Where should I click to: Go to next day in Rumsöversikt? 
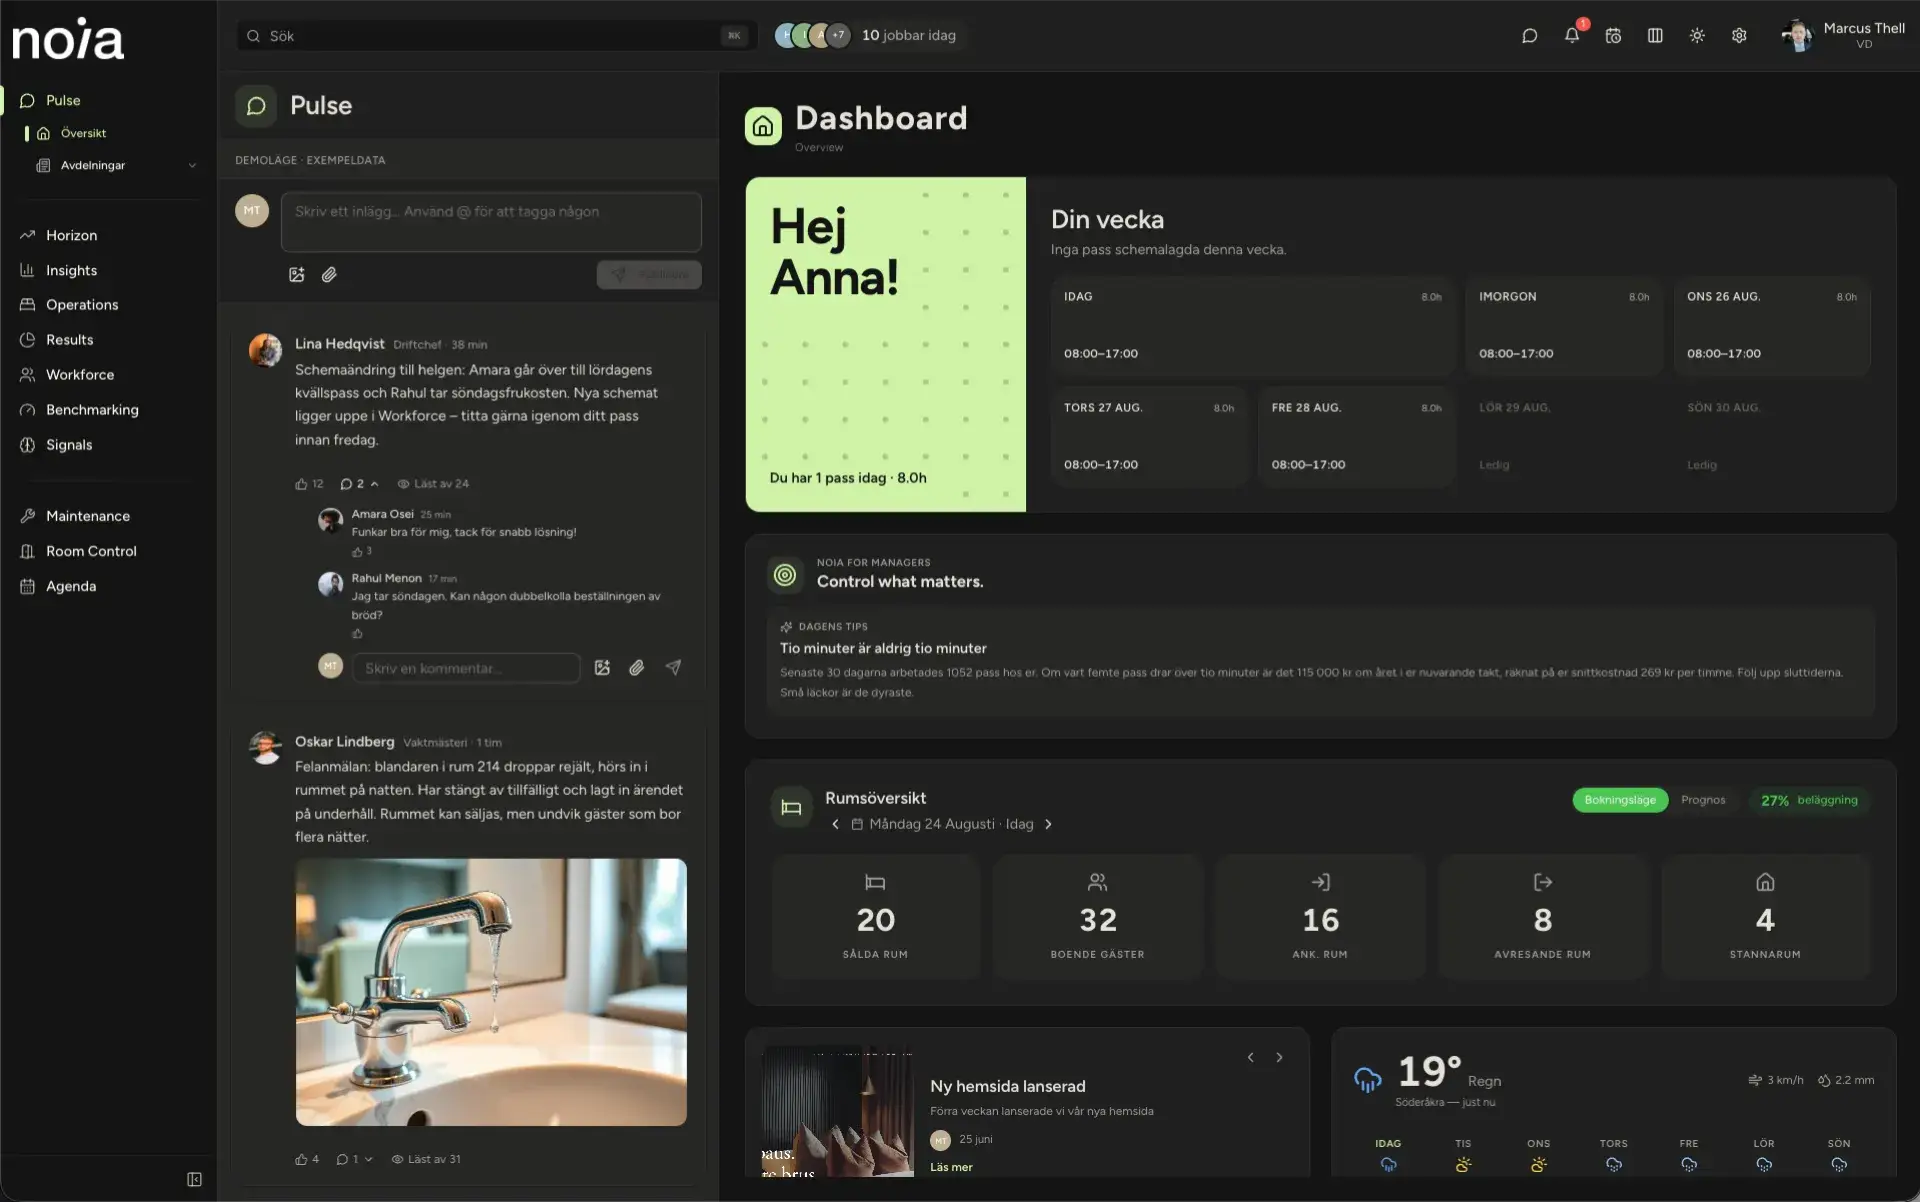point(1048,824)
